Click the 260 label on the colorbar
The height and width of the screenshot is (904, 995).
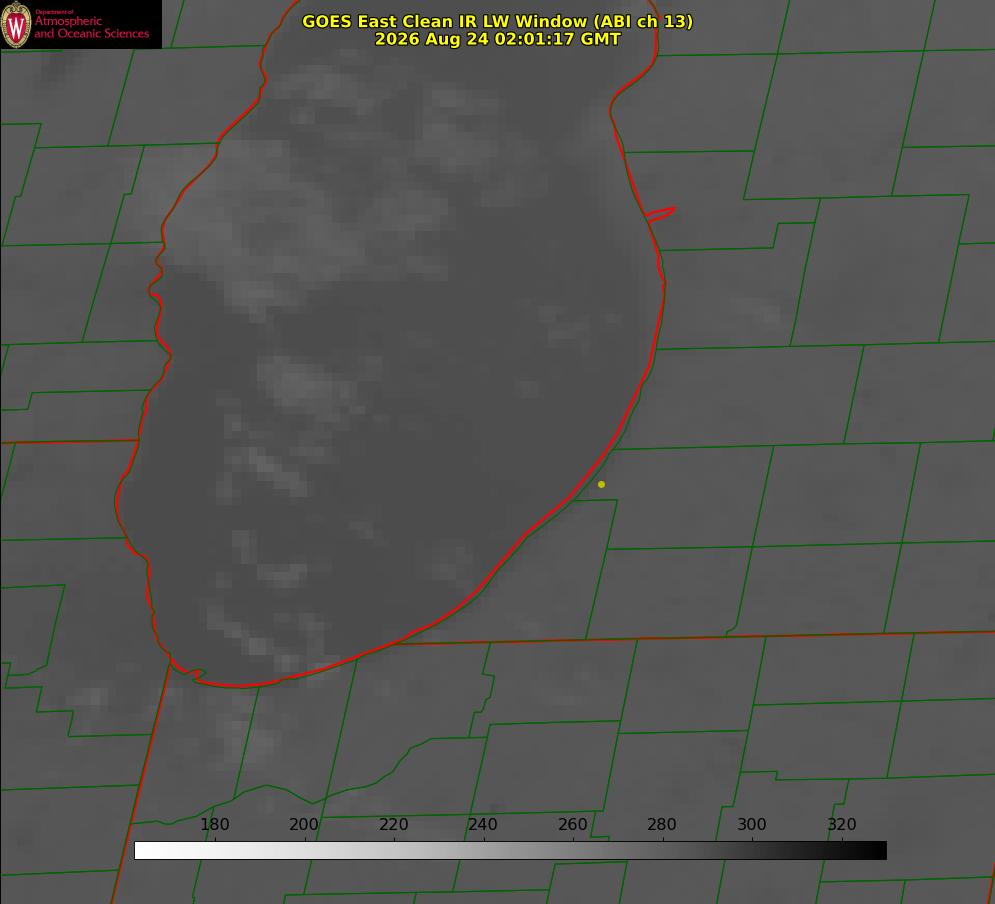point(572,824)
